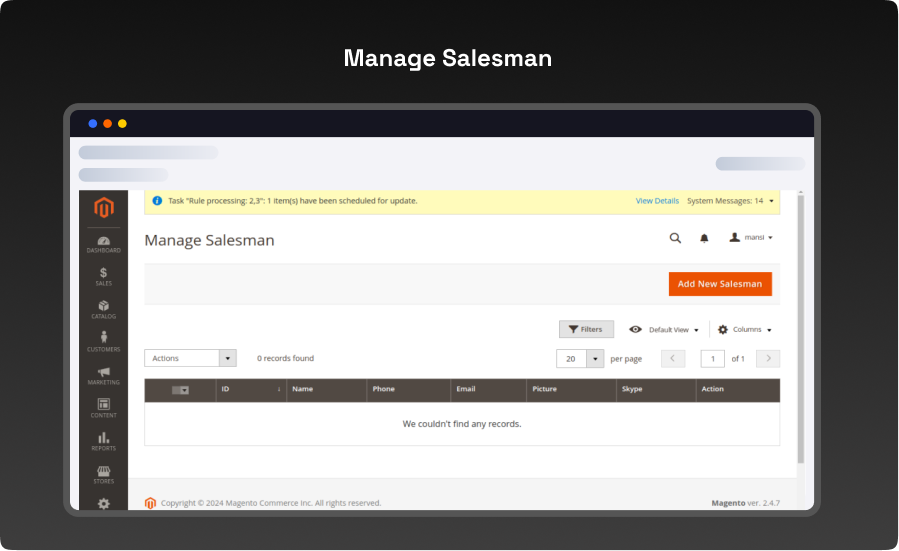Open the Catalog sidebar icon
Screen dimensions: 899x551
(x=104, y=309)
